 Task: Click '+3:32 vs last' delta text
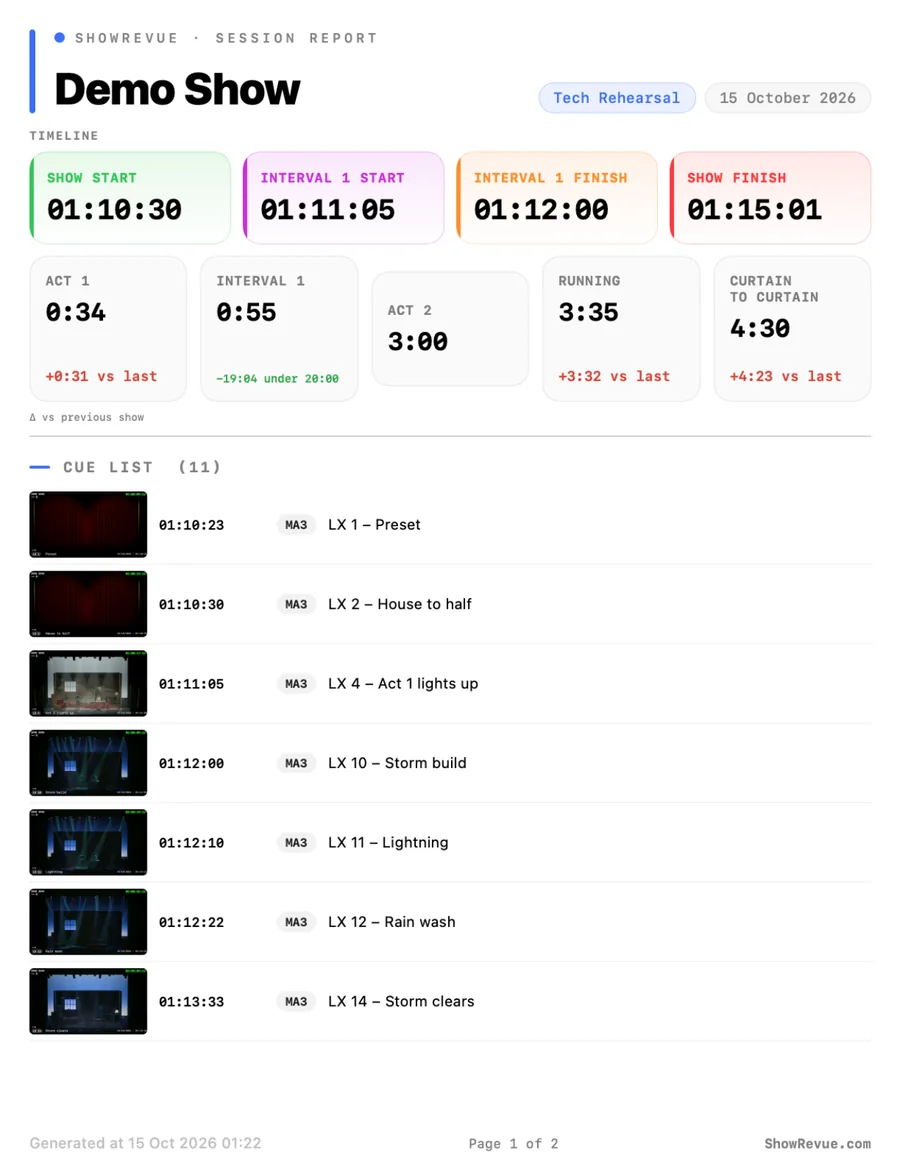614,377
